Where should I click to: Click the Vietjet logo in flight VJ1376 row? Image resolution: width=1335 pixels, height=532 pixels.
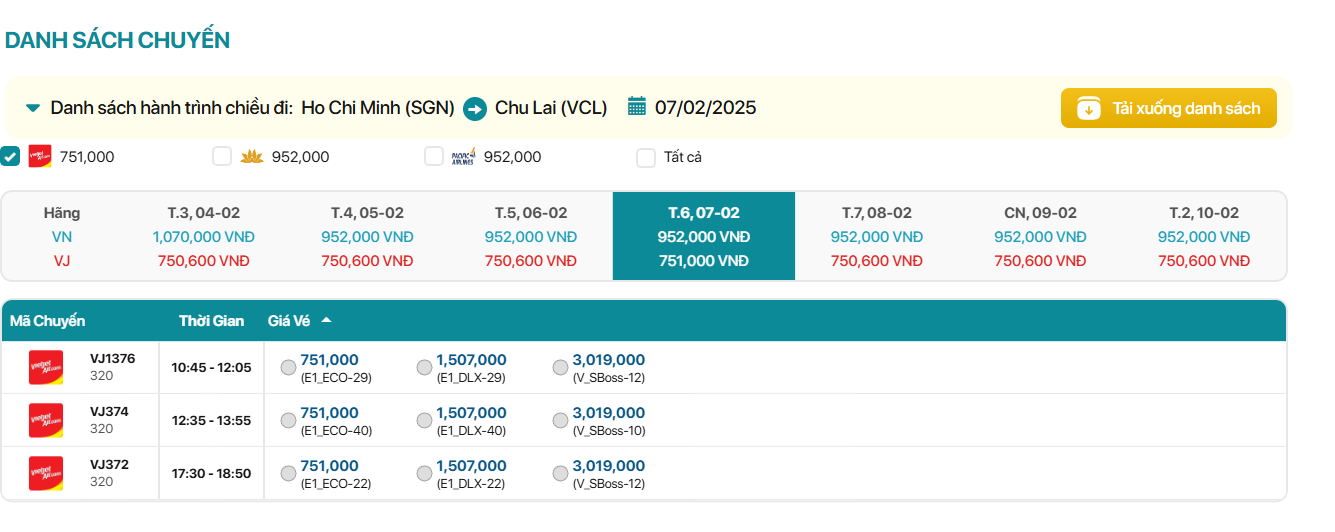click(x=46, y=367)
